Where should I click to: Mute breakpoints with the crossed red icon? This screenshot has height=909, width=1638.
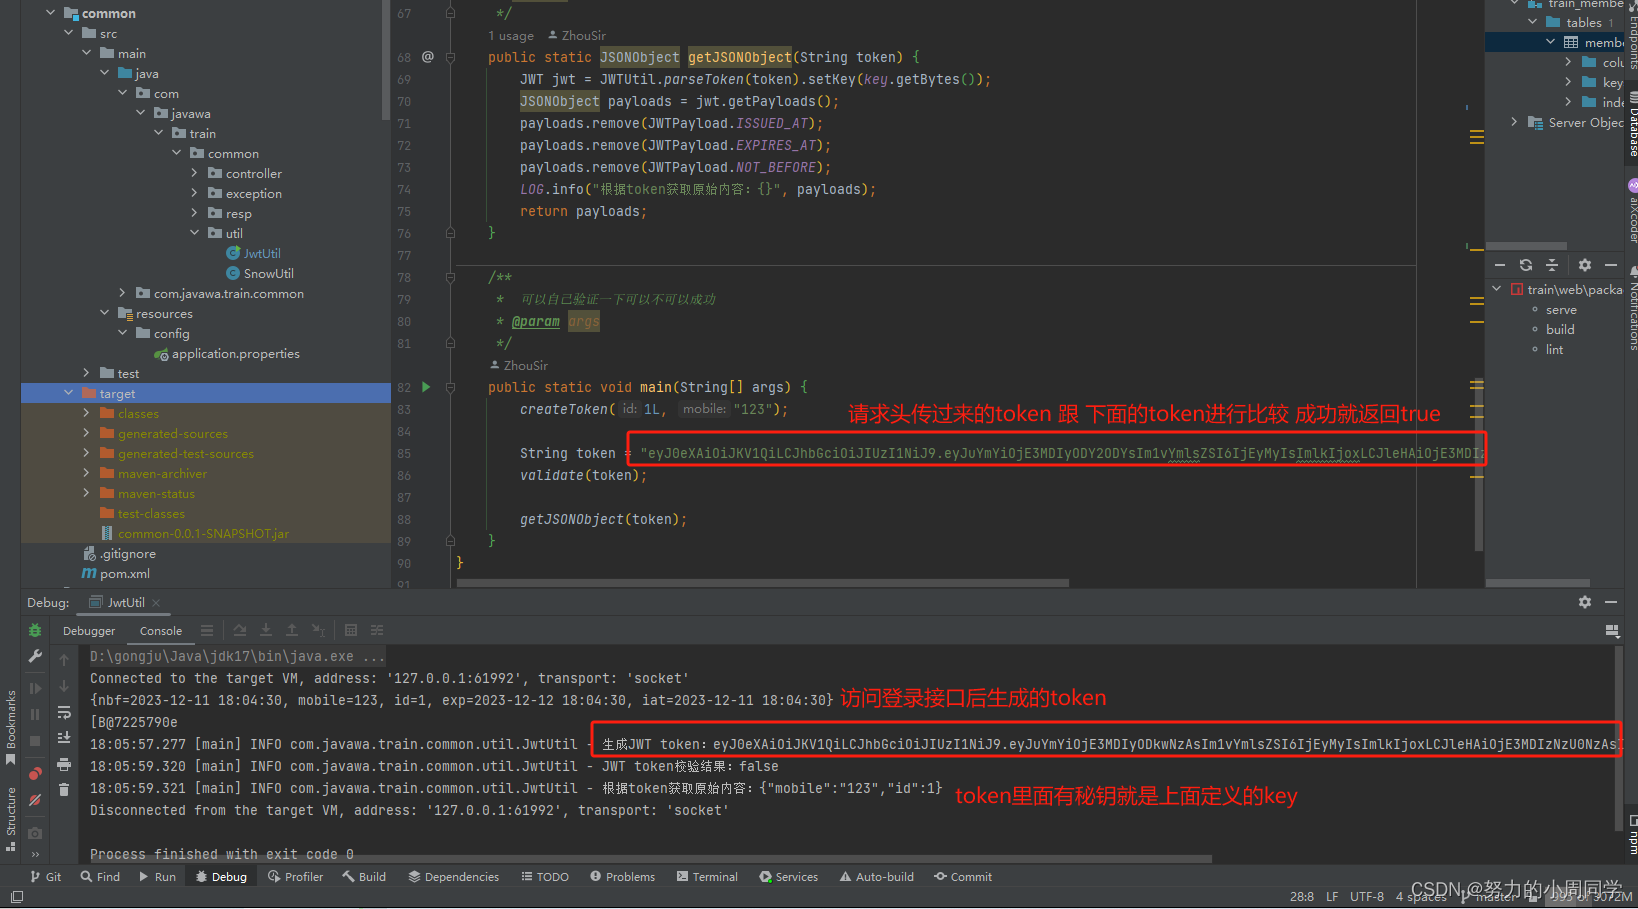tap(35, 798)
